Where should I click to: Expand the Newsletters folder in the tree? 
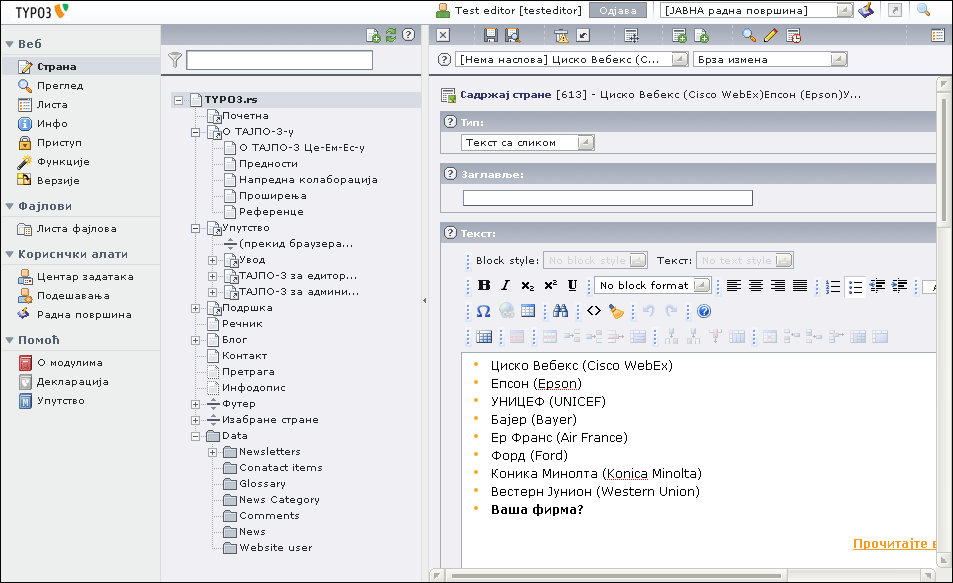pyautogui.click(x=213, y=452)
